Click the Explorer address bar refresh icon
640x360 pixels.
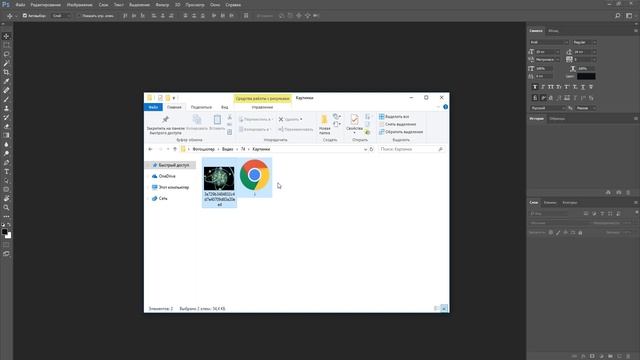(371, 149)
